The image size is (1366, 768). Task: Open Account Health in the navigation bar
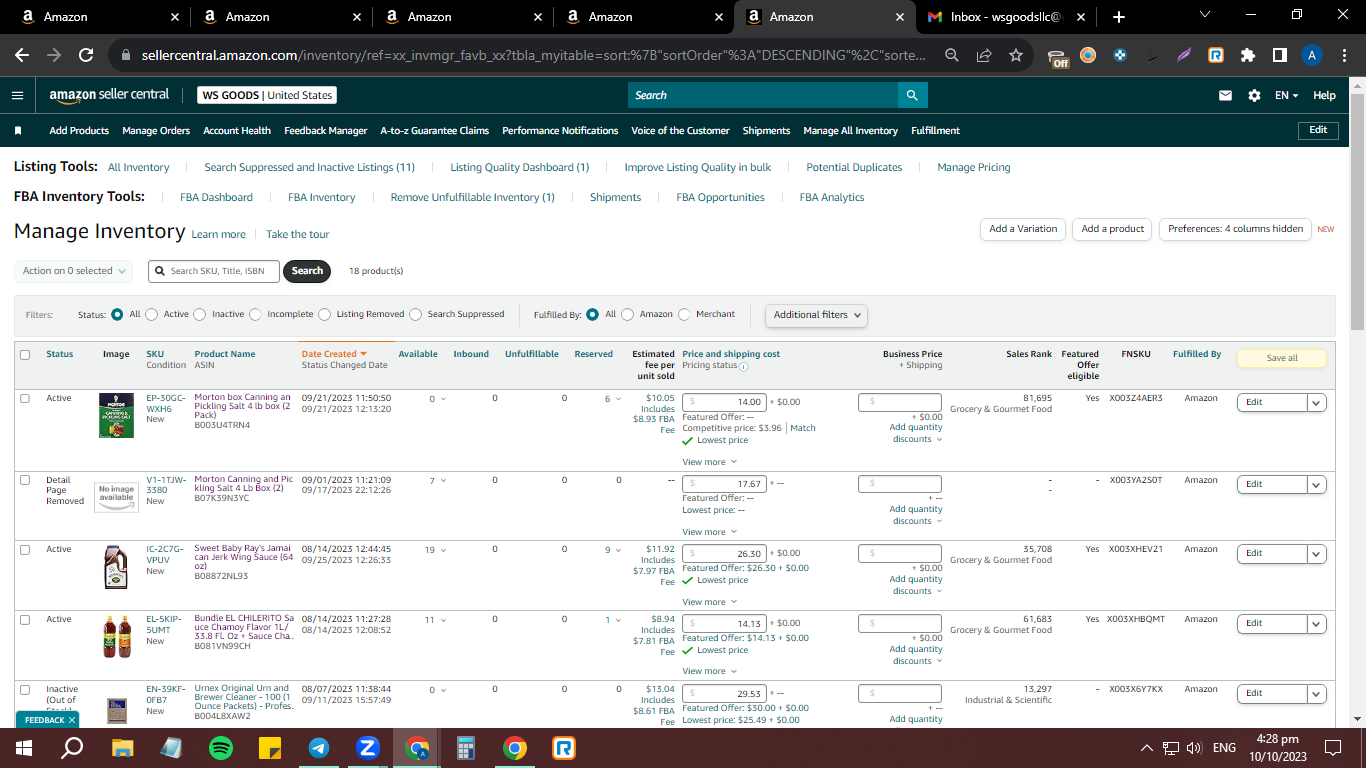237,131
